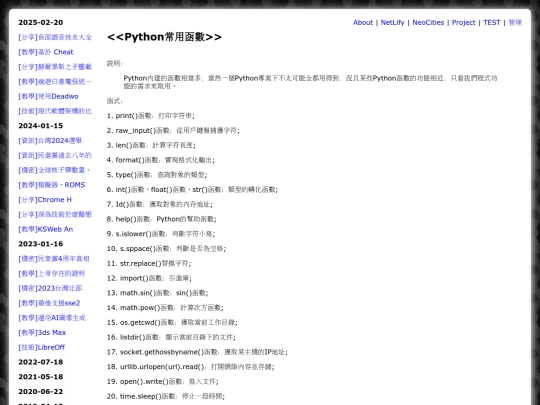
Task: Collapse the 2024-01-15 date section
Action: tap(41, 126)
